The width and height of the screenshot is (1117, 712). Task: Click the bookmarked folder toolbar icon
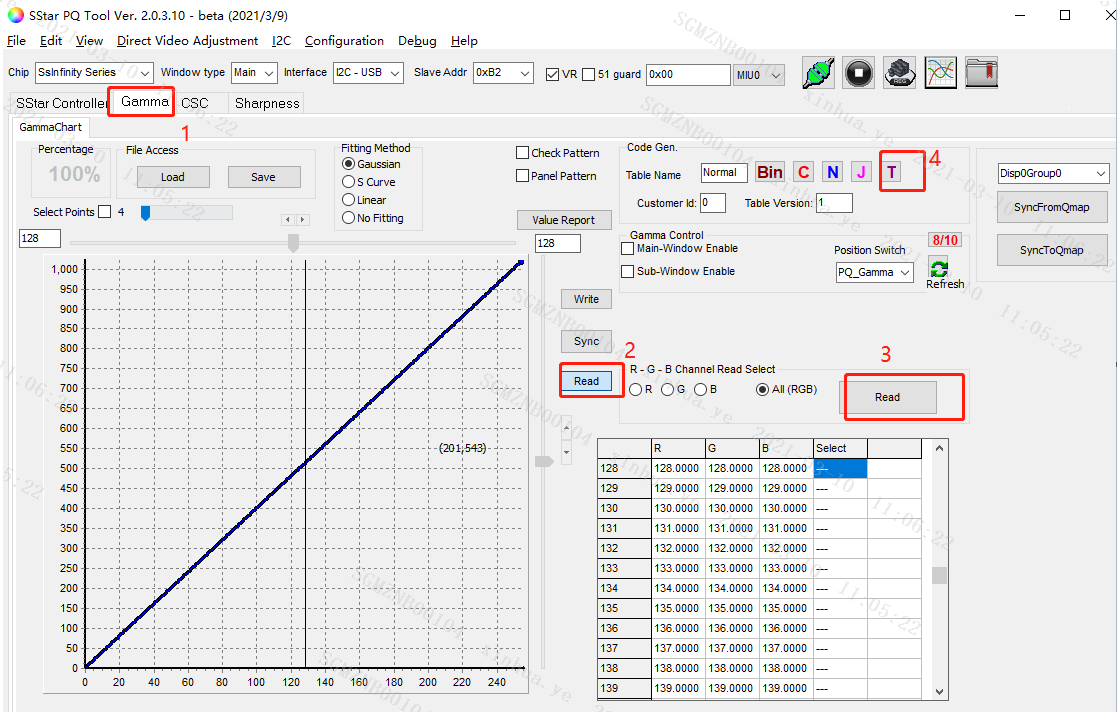click(x=981, y=73)
